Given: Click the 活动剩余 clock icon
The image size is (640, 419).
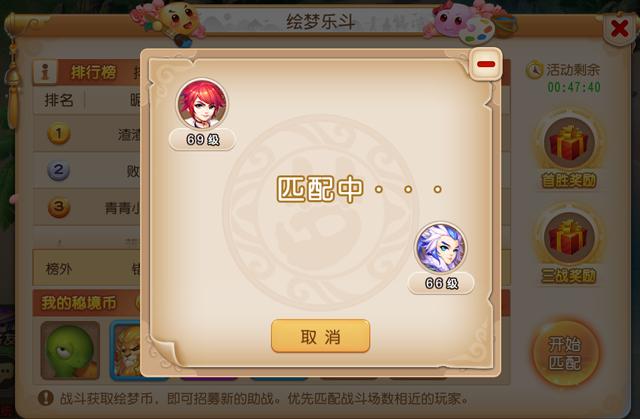Looking at the screenshot, I should [x=534, y=70].
